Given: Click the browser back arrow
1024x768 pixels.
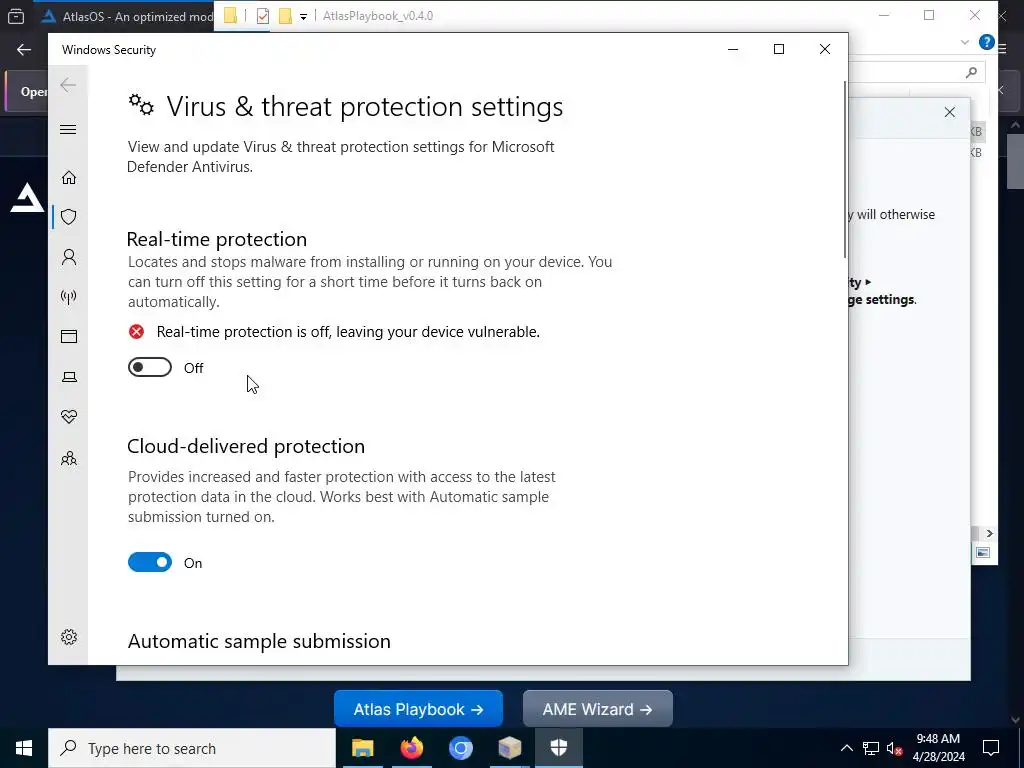Looking at the screenshot, I should click(24, 50).
